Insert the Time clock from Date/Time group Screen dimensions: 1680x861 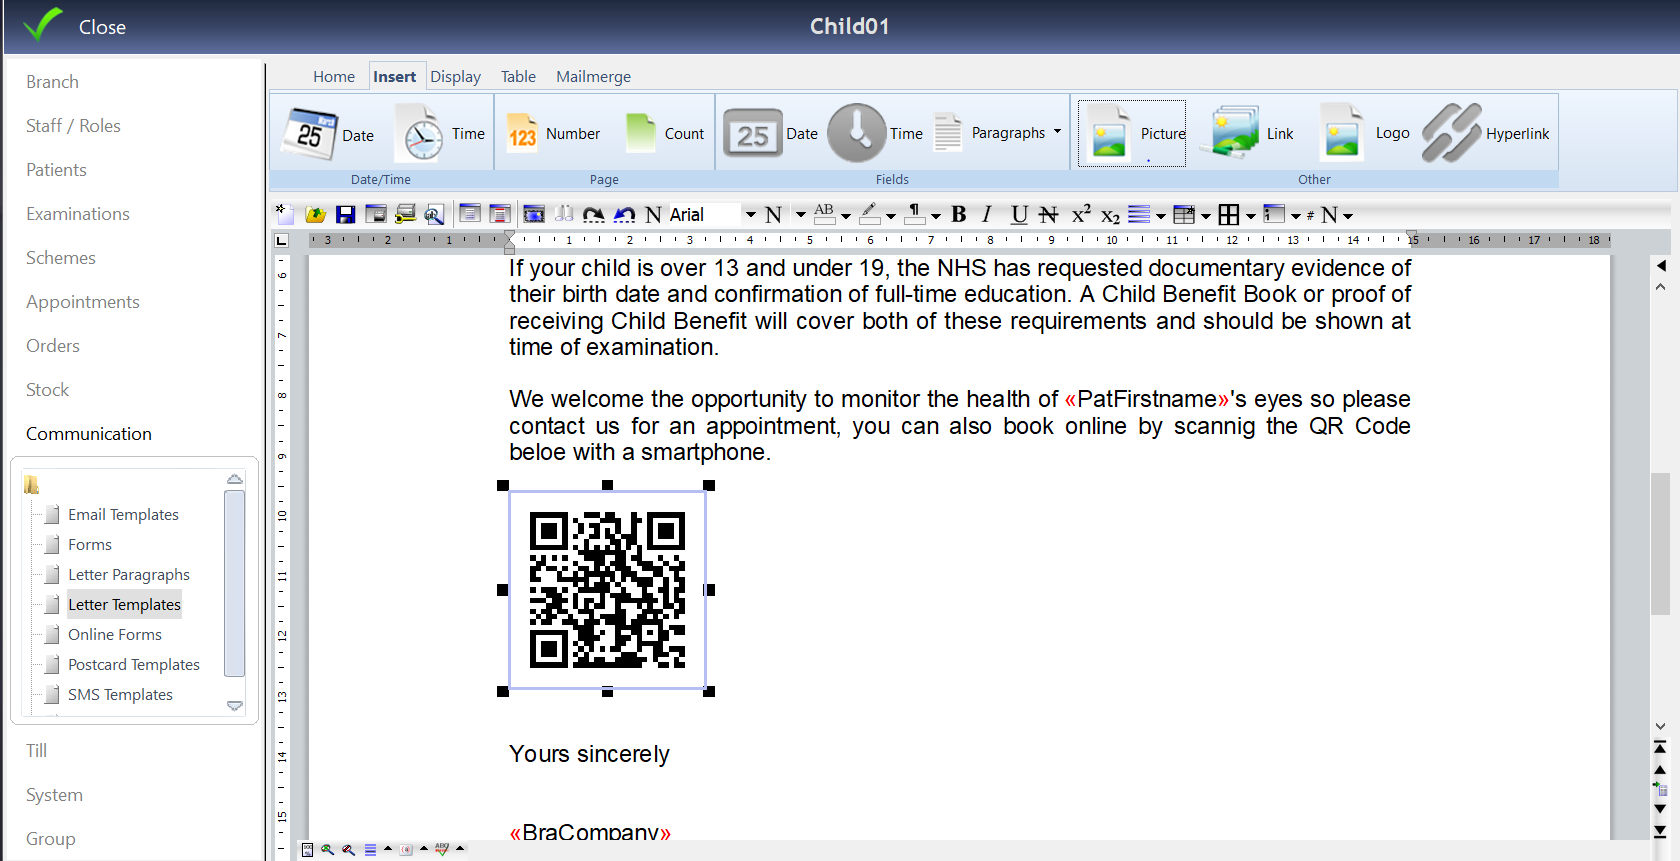[440, 134]
